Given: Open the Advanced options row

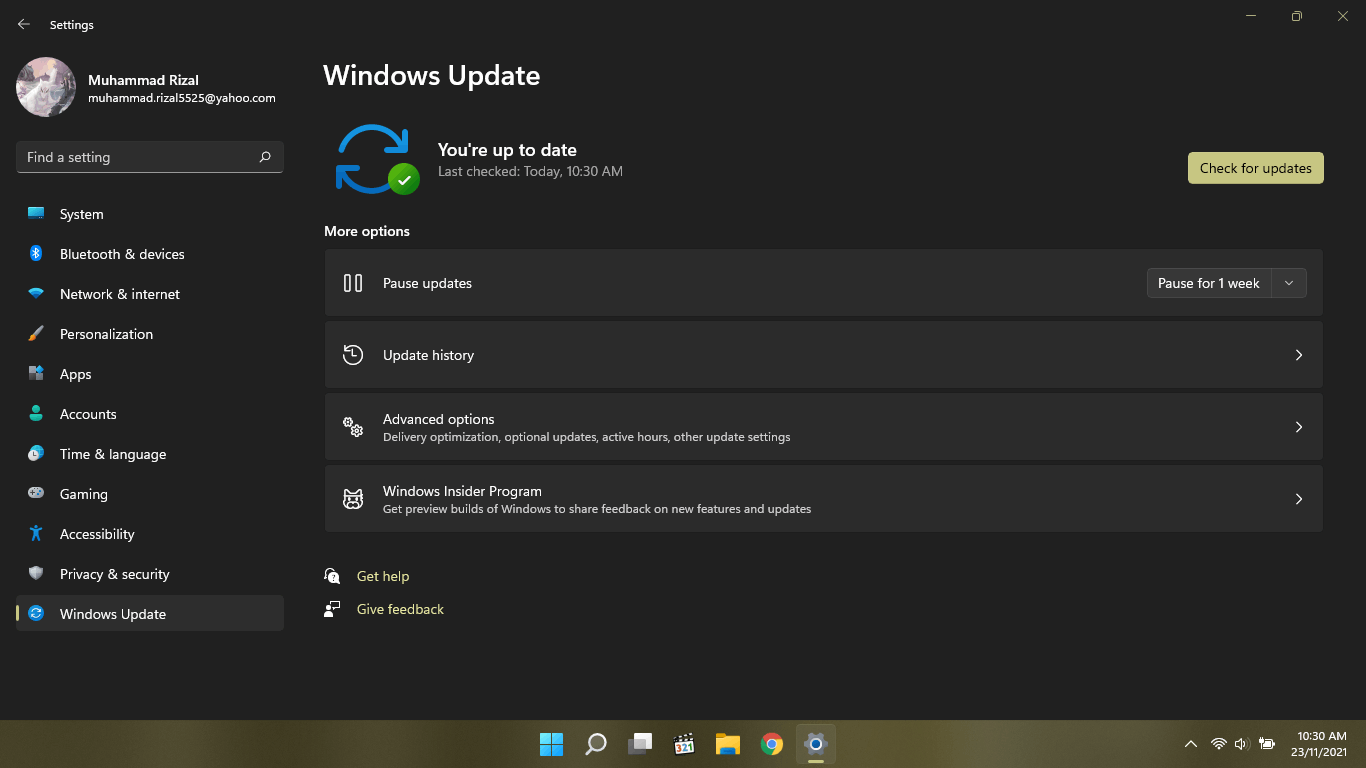Looking at the screenshot, I should (824, 427).
